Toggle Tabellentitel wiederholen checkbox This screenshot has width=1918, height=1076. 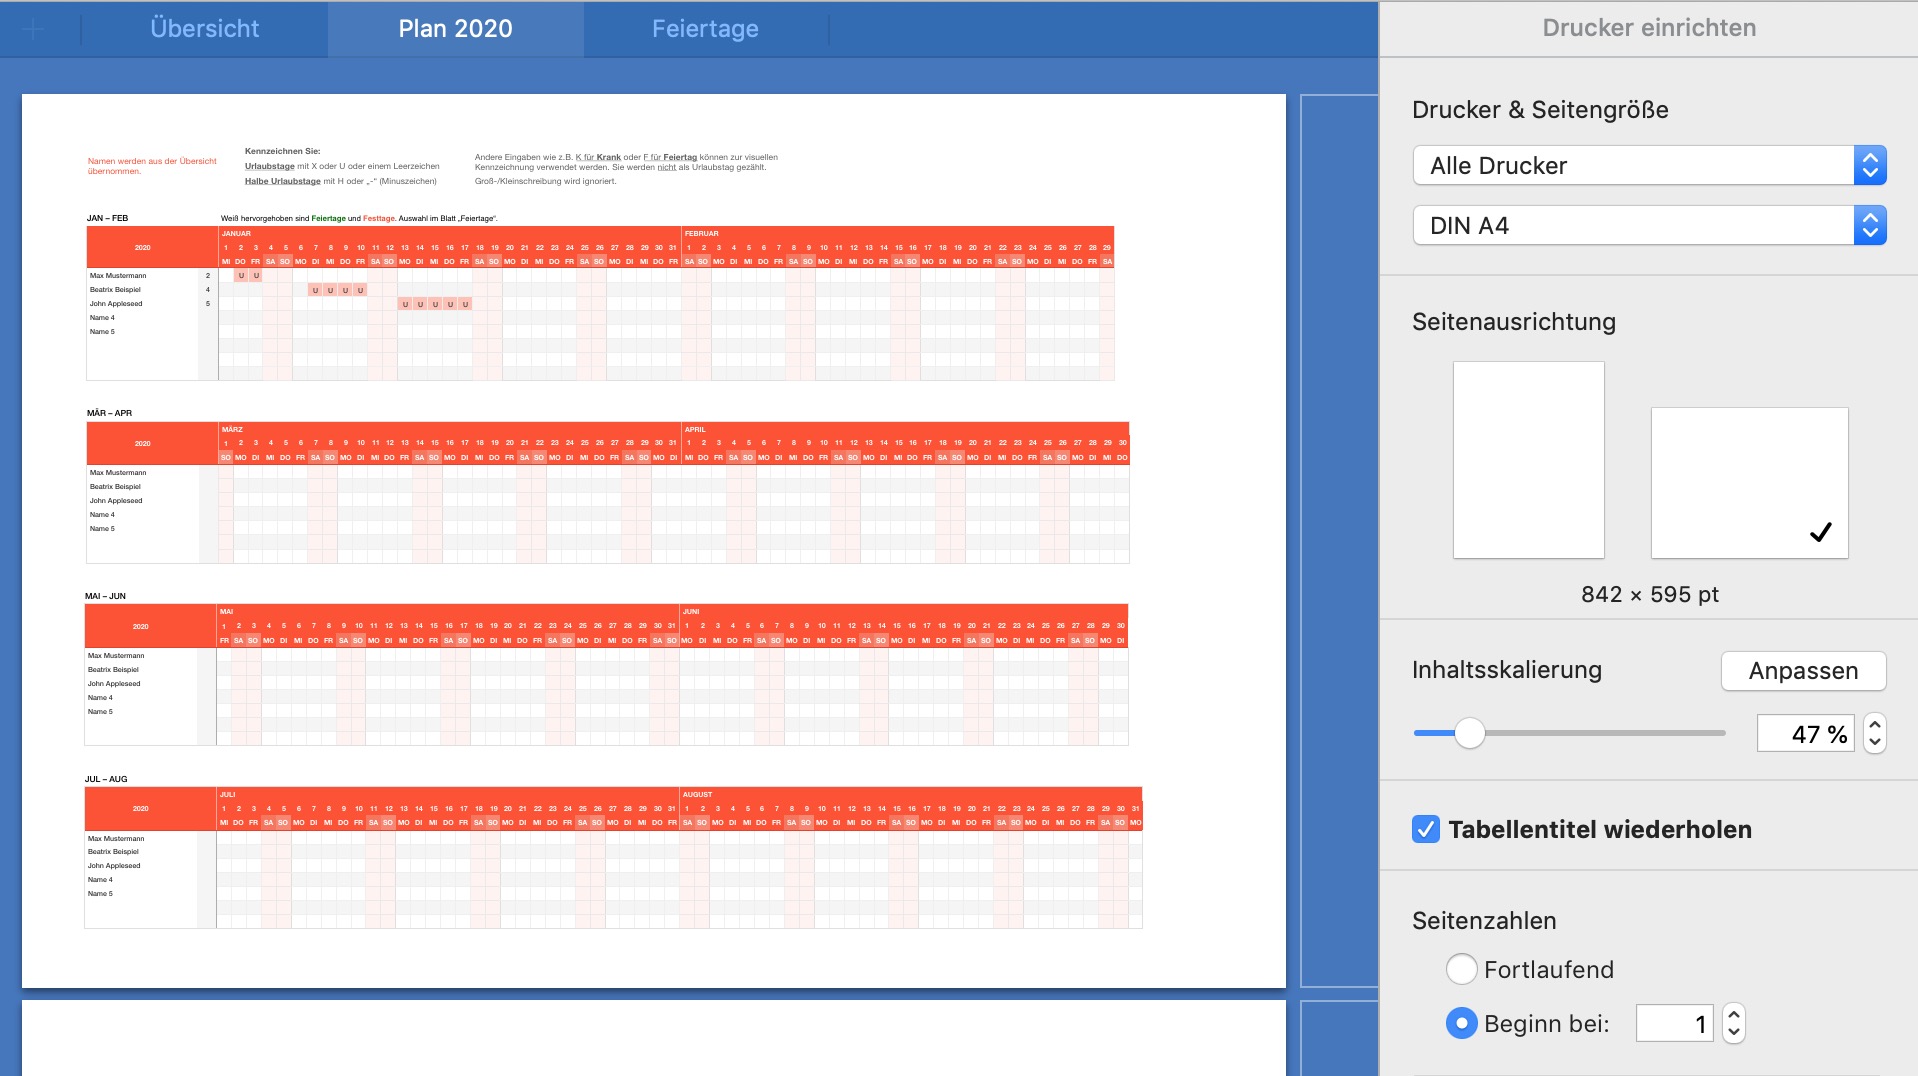click(x=1426, y=829)
